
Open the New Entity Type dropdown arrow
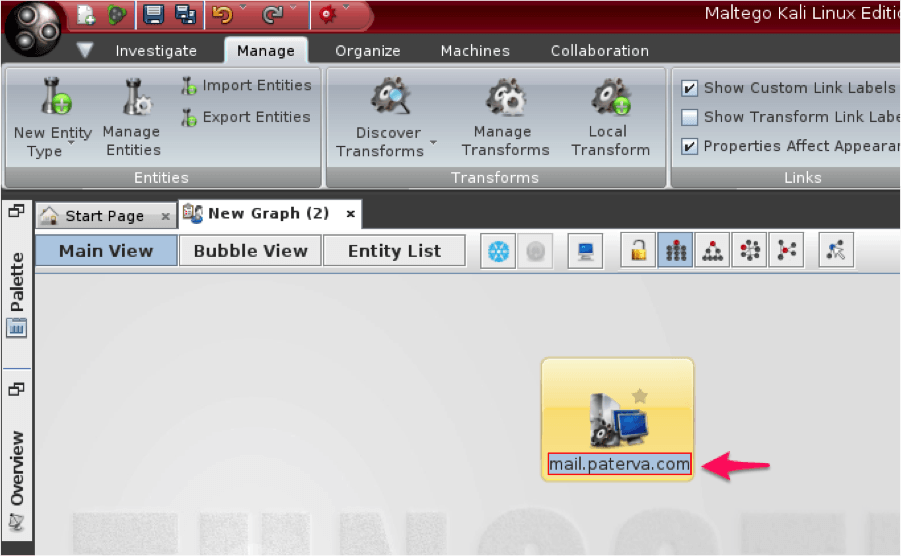(72, 142)
